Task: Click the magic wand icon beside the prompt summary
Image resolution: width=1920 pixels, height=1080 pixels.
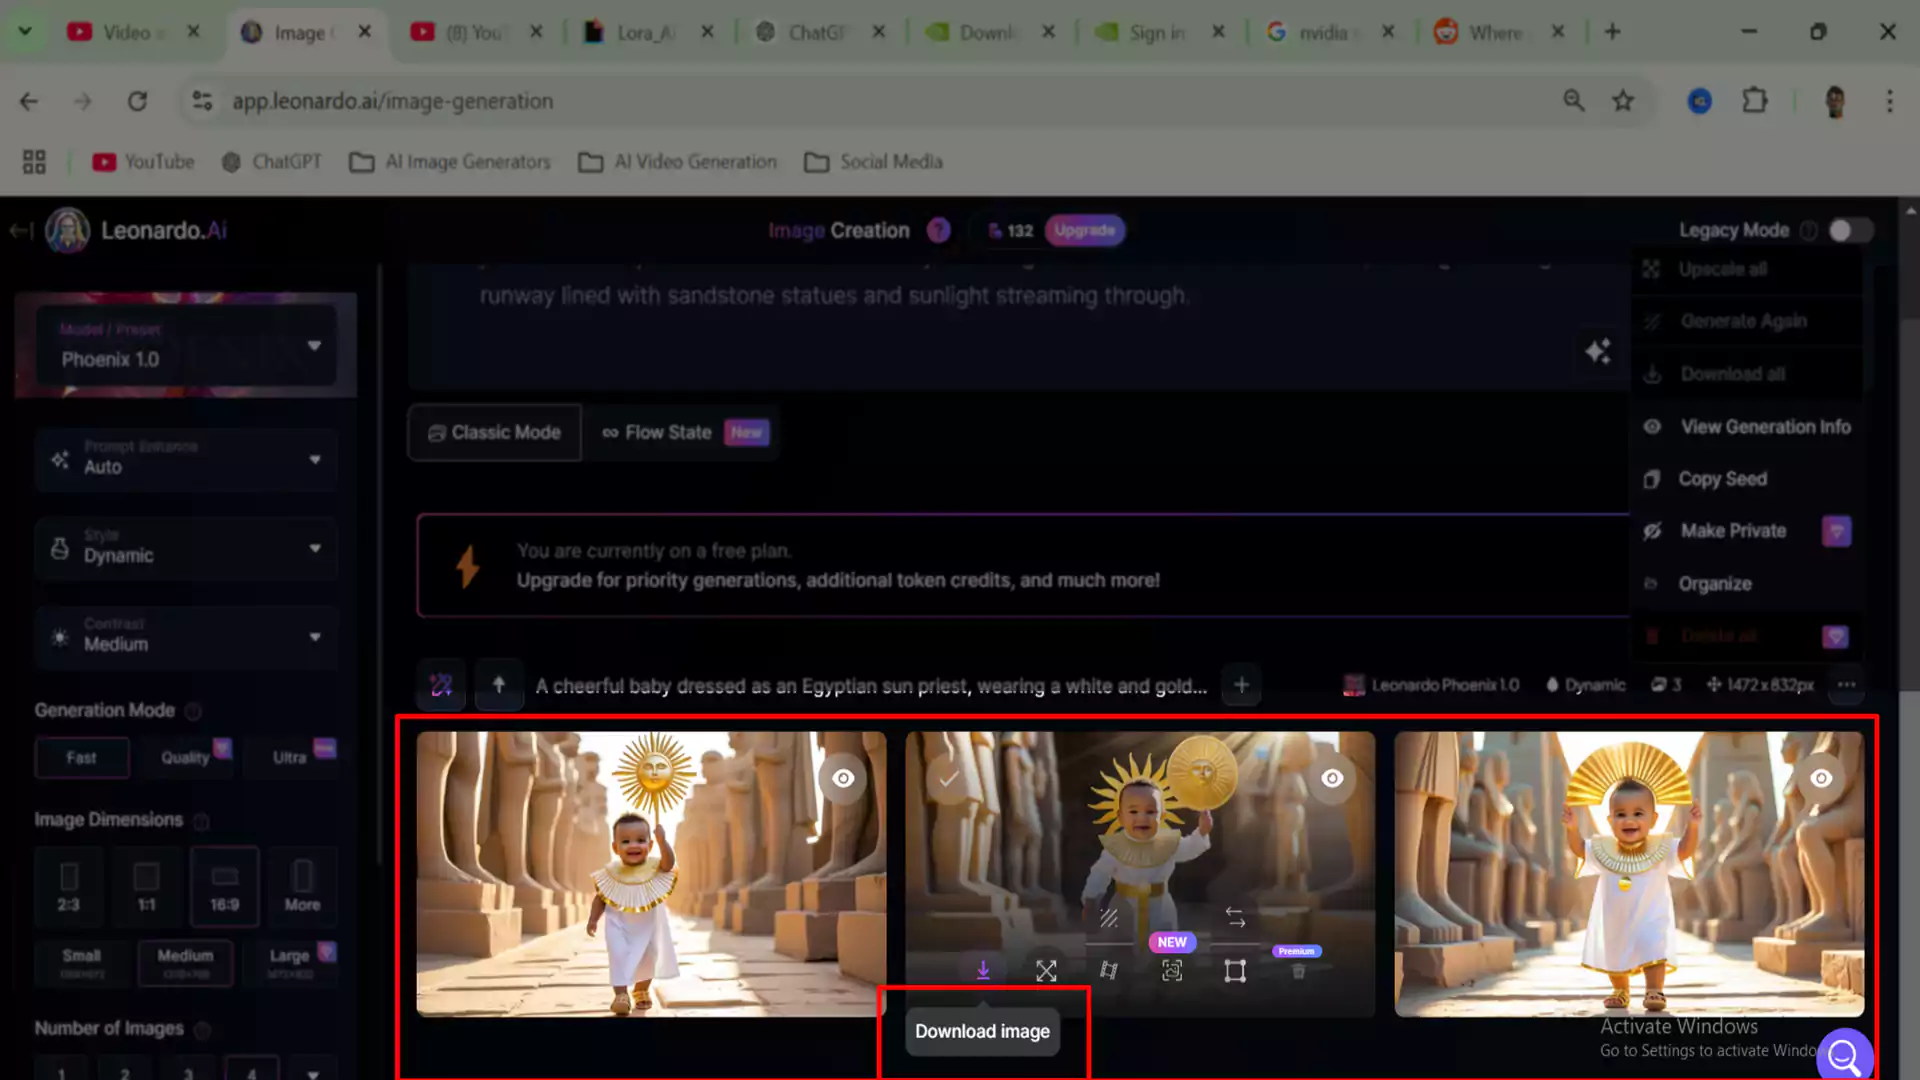Action: pyautogui.click(x=441, y=685)
